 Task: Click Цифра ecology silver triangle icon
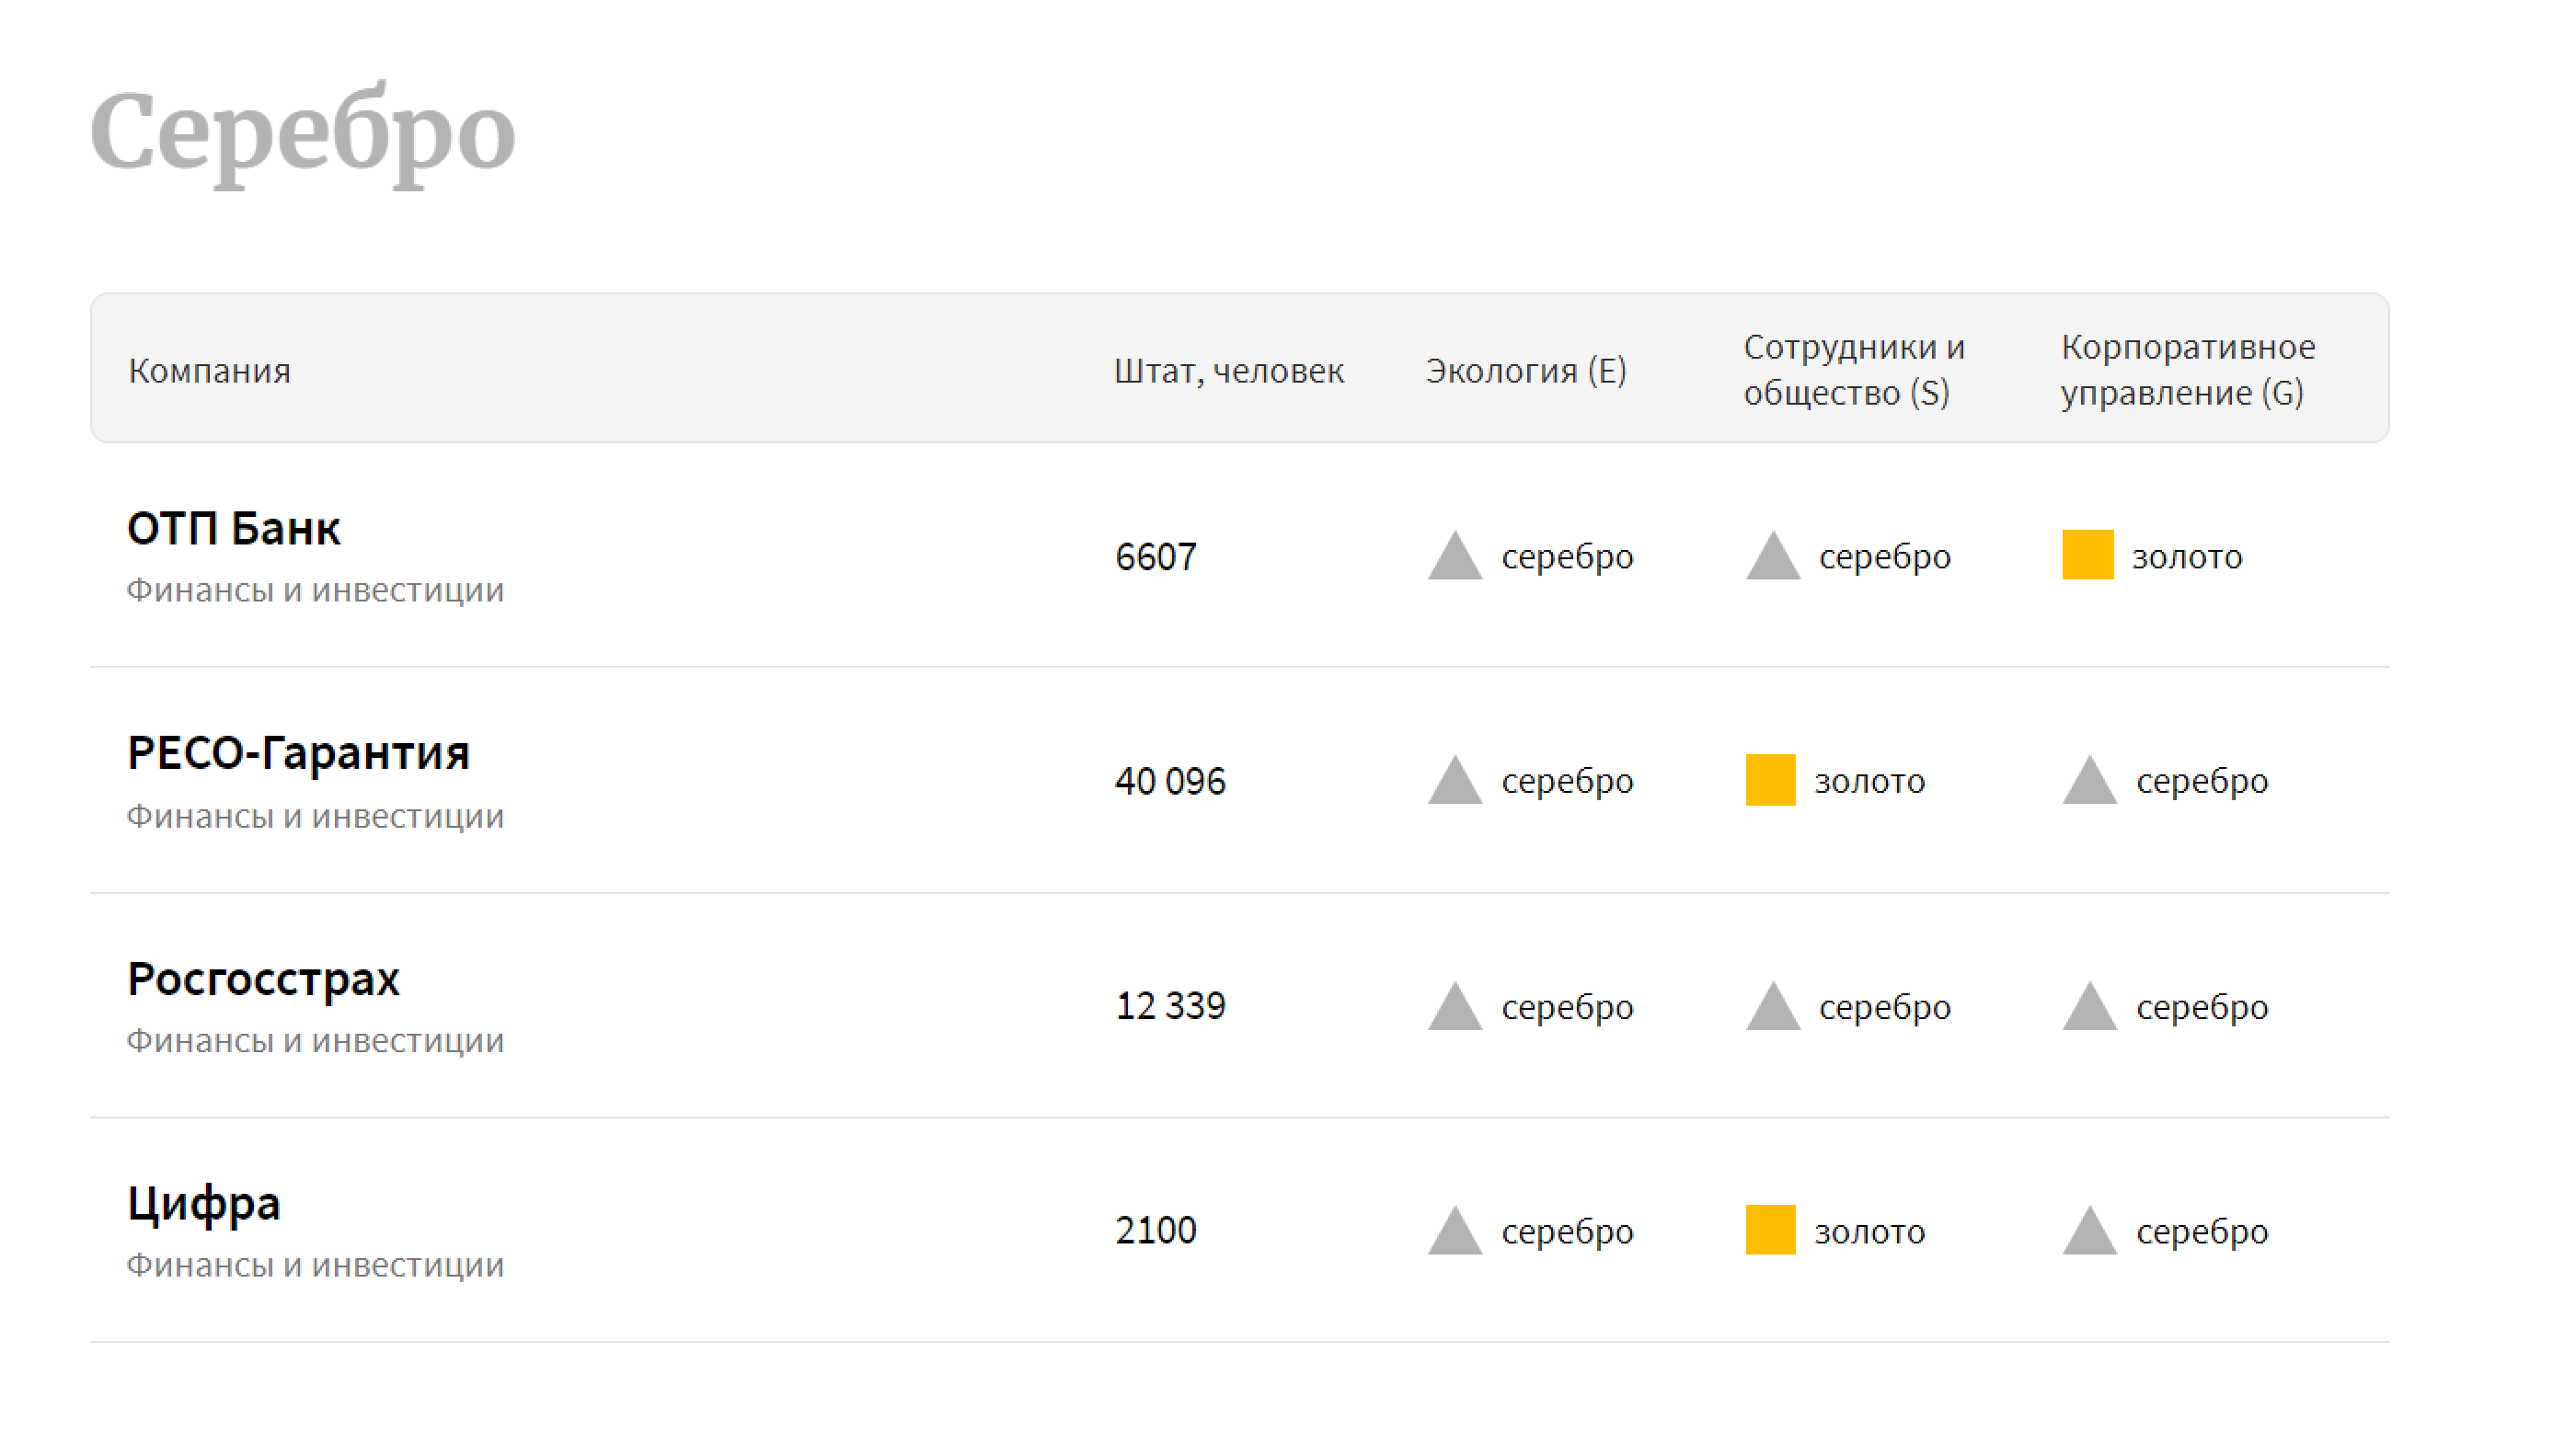[x=1454, y=1232]
